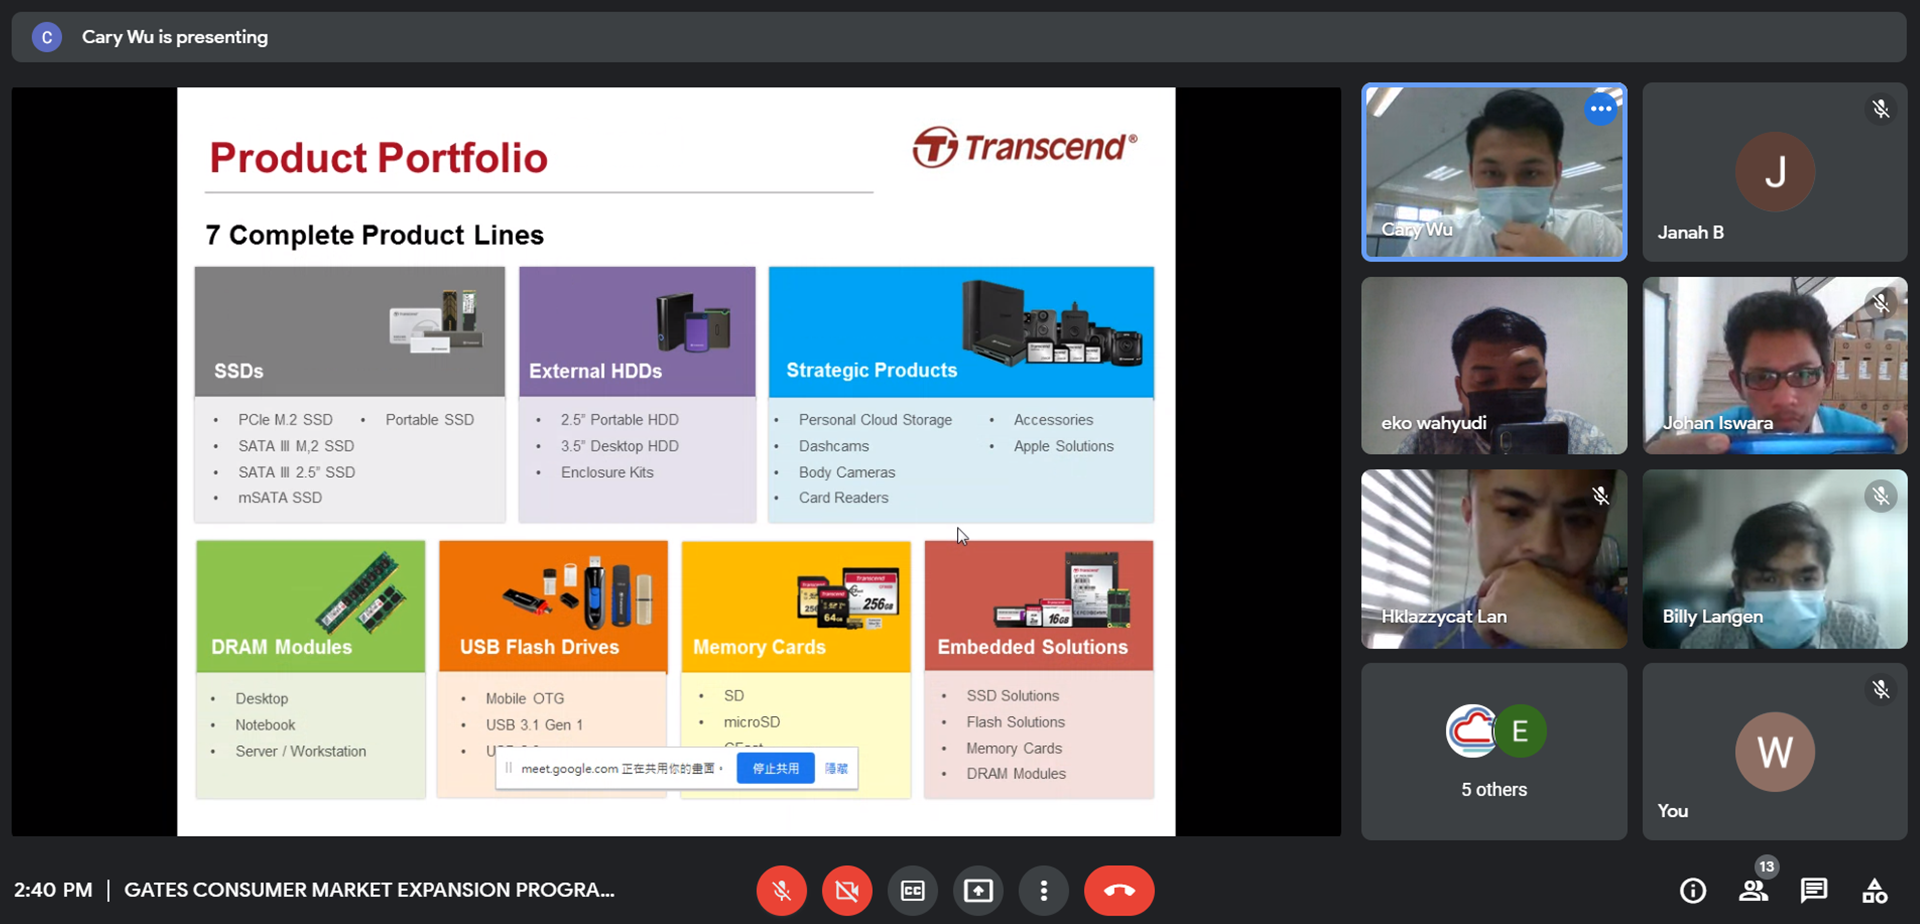Click the 'Accessories' bullet
Screen dimensions: 1920x924
tap(1053, 420)
